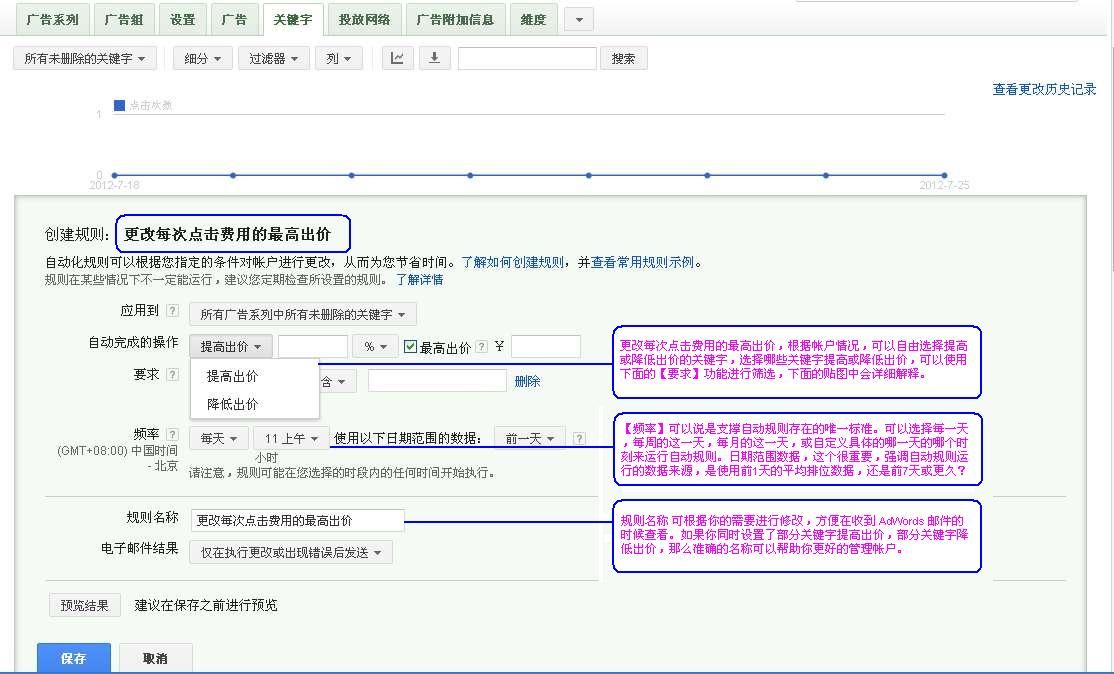The width and height of the screenshot is (1114, 674).
Task: Open the more-tabs arrow after 维度
Action: [578, 20]
